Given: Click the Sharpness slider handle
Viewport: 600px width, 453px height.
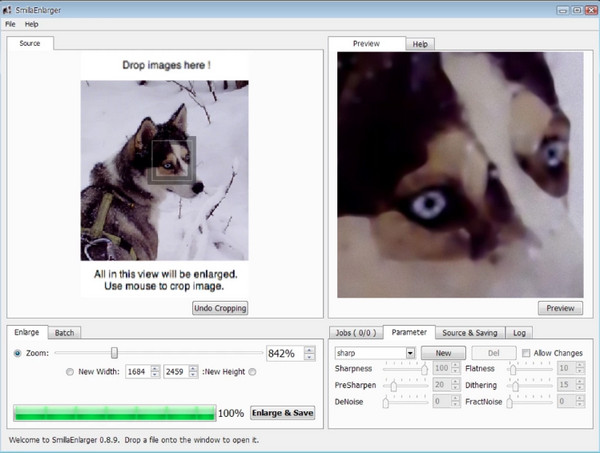Looking at the screenshot, I should point(424,369).
